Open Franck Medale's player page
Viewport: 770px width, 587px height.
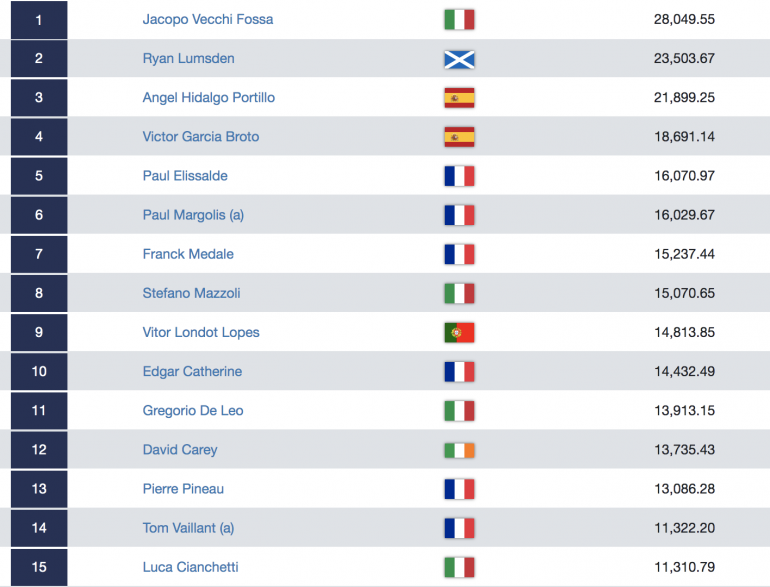coord(188,254)
